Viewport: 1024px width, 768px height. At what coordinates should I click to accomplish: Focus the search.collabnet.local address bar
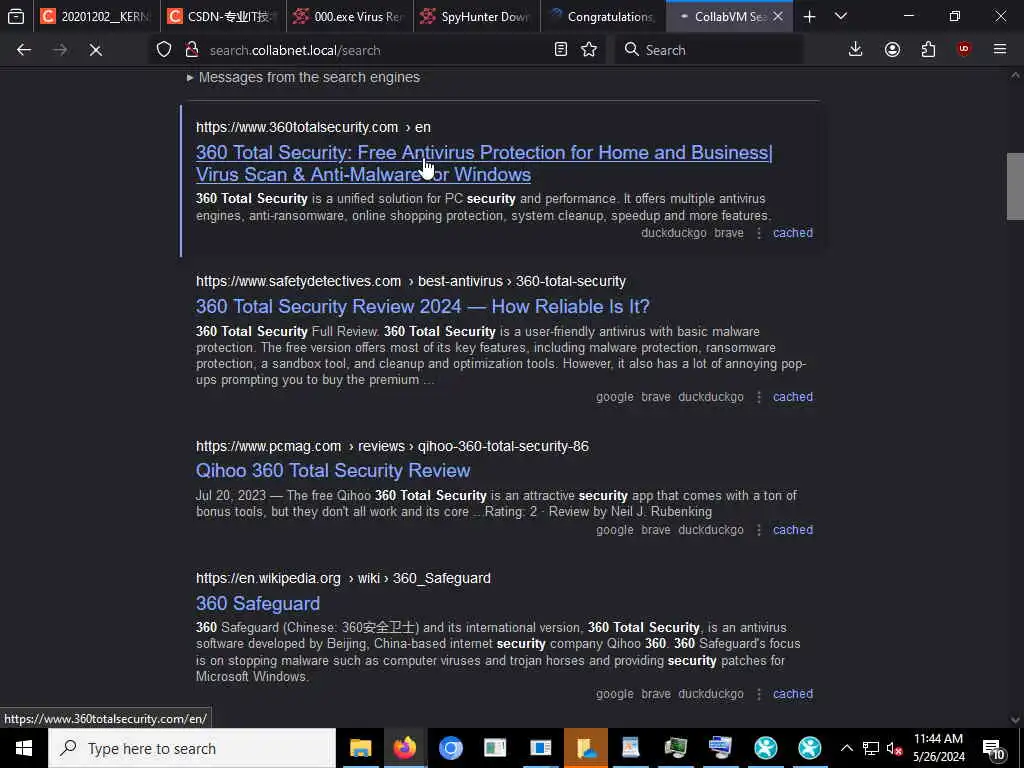point(376,50)
